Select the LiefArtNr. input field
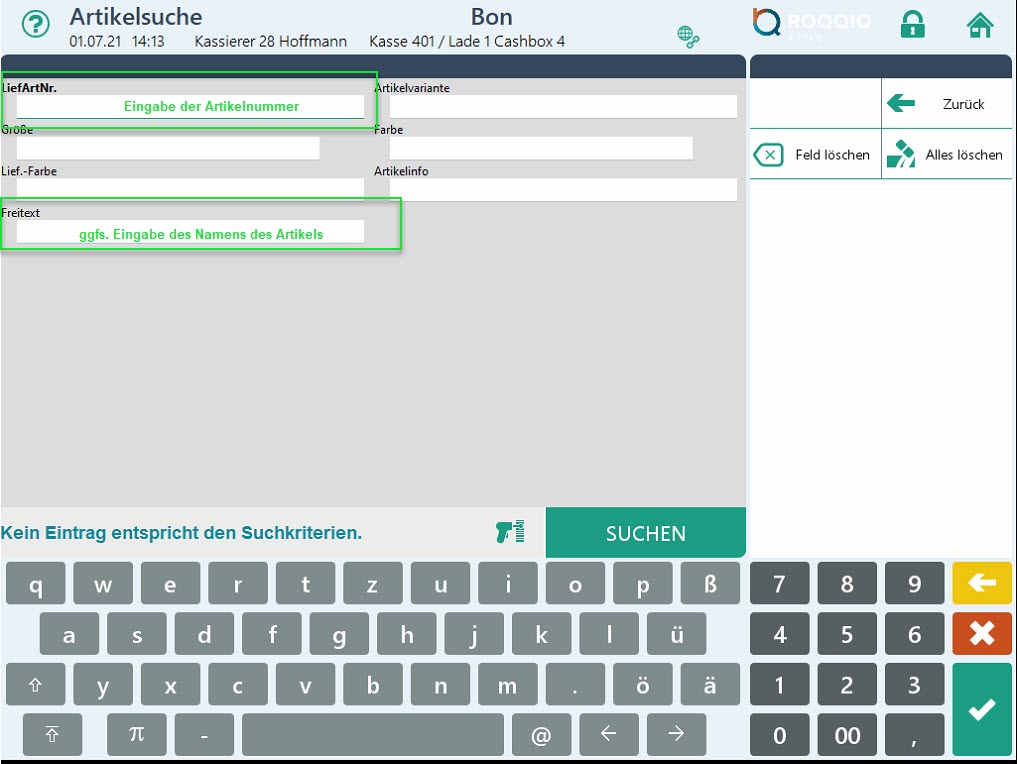 click(x=190, y=107)
